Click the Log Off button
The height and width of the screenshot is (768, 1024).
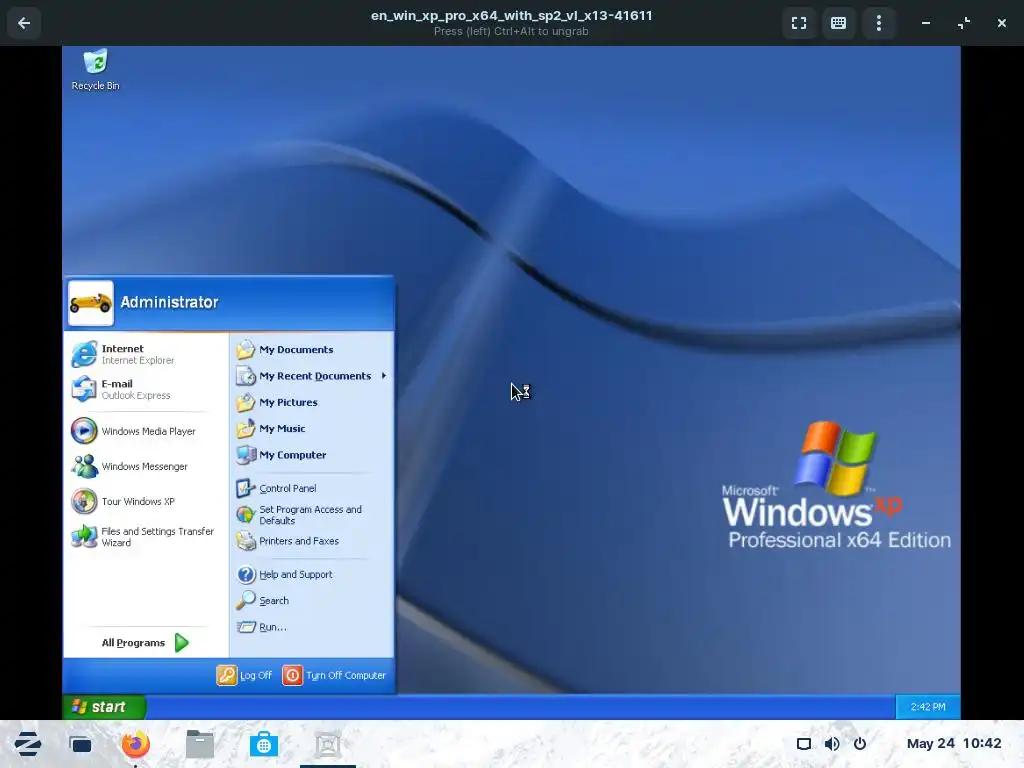[x=244, y=675]
